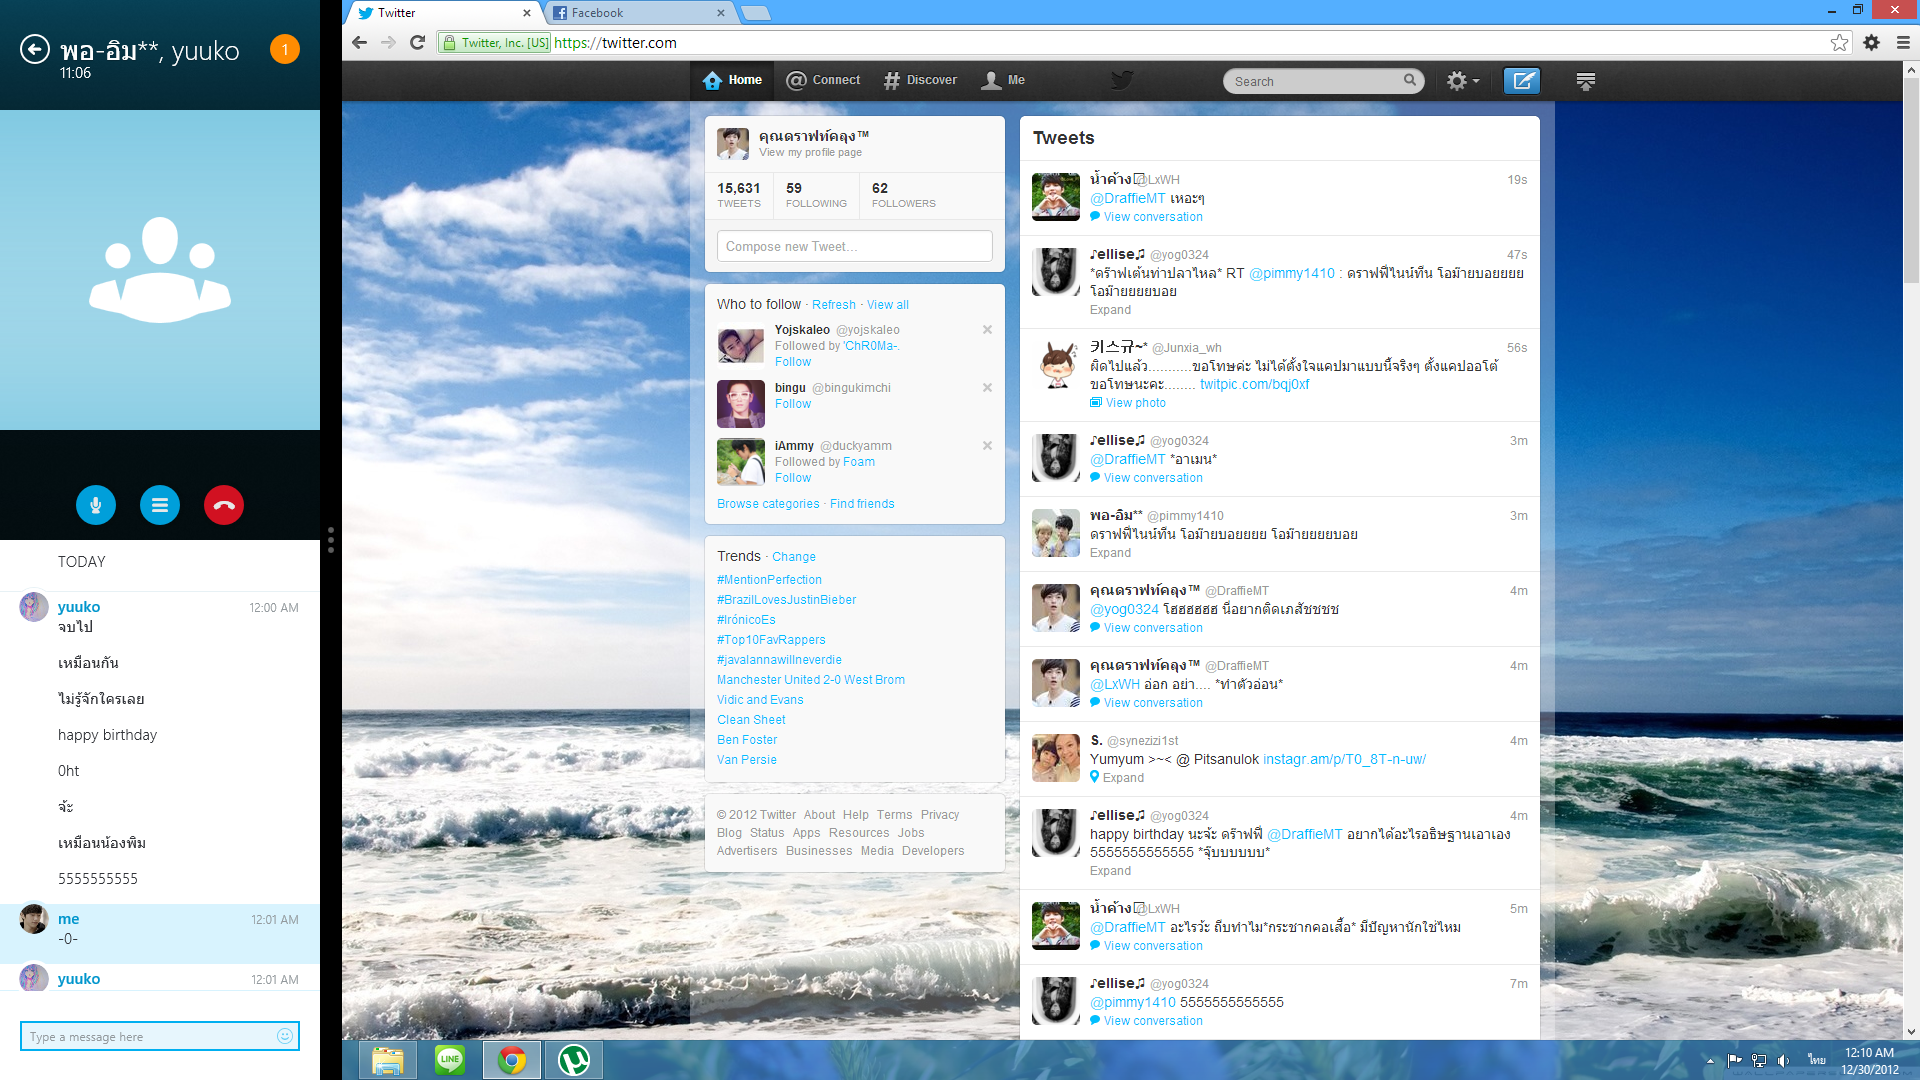Image resolution: width=1920 pixels, height=1080 pixels.
Task: Click compose new tweet blue icon
Action: click(x=1522, y=81)
